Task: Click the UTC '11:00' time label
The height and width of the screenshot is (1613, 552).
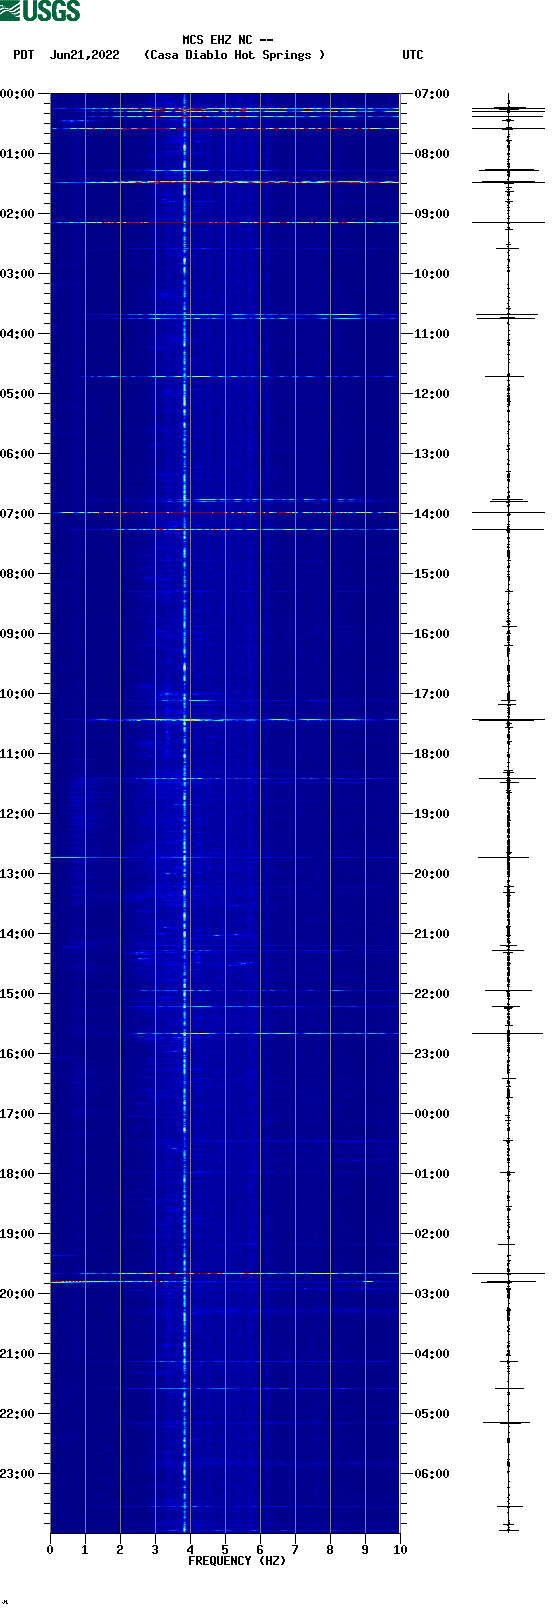Action: [x=432, y=334]
